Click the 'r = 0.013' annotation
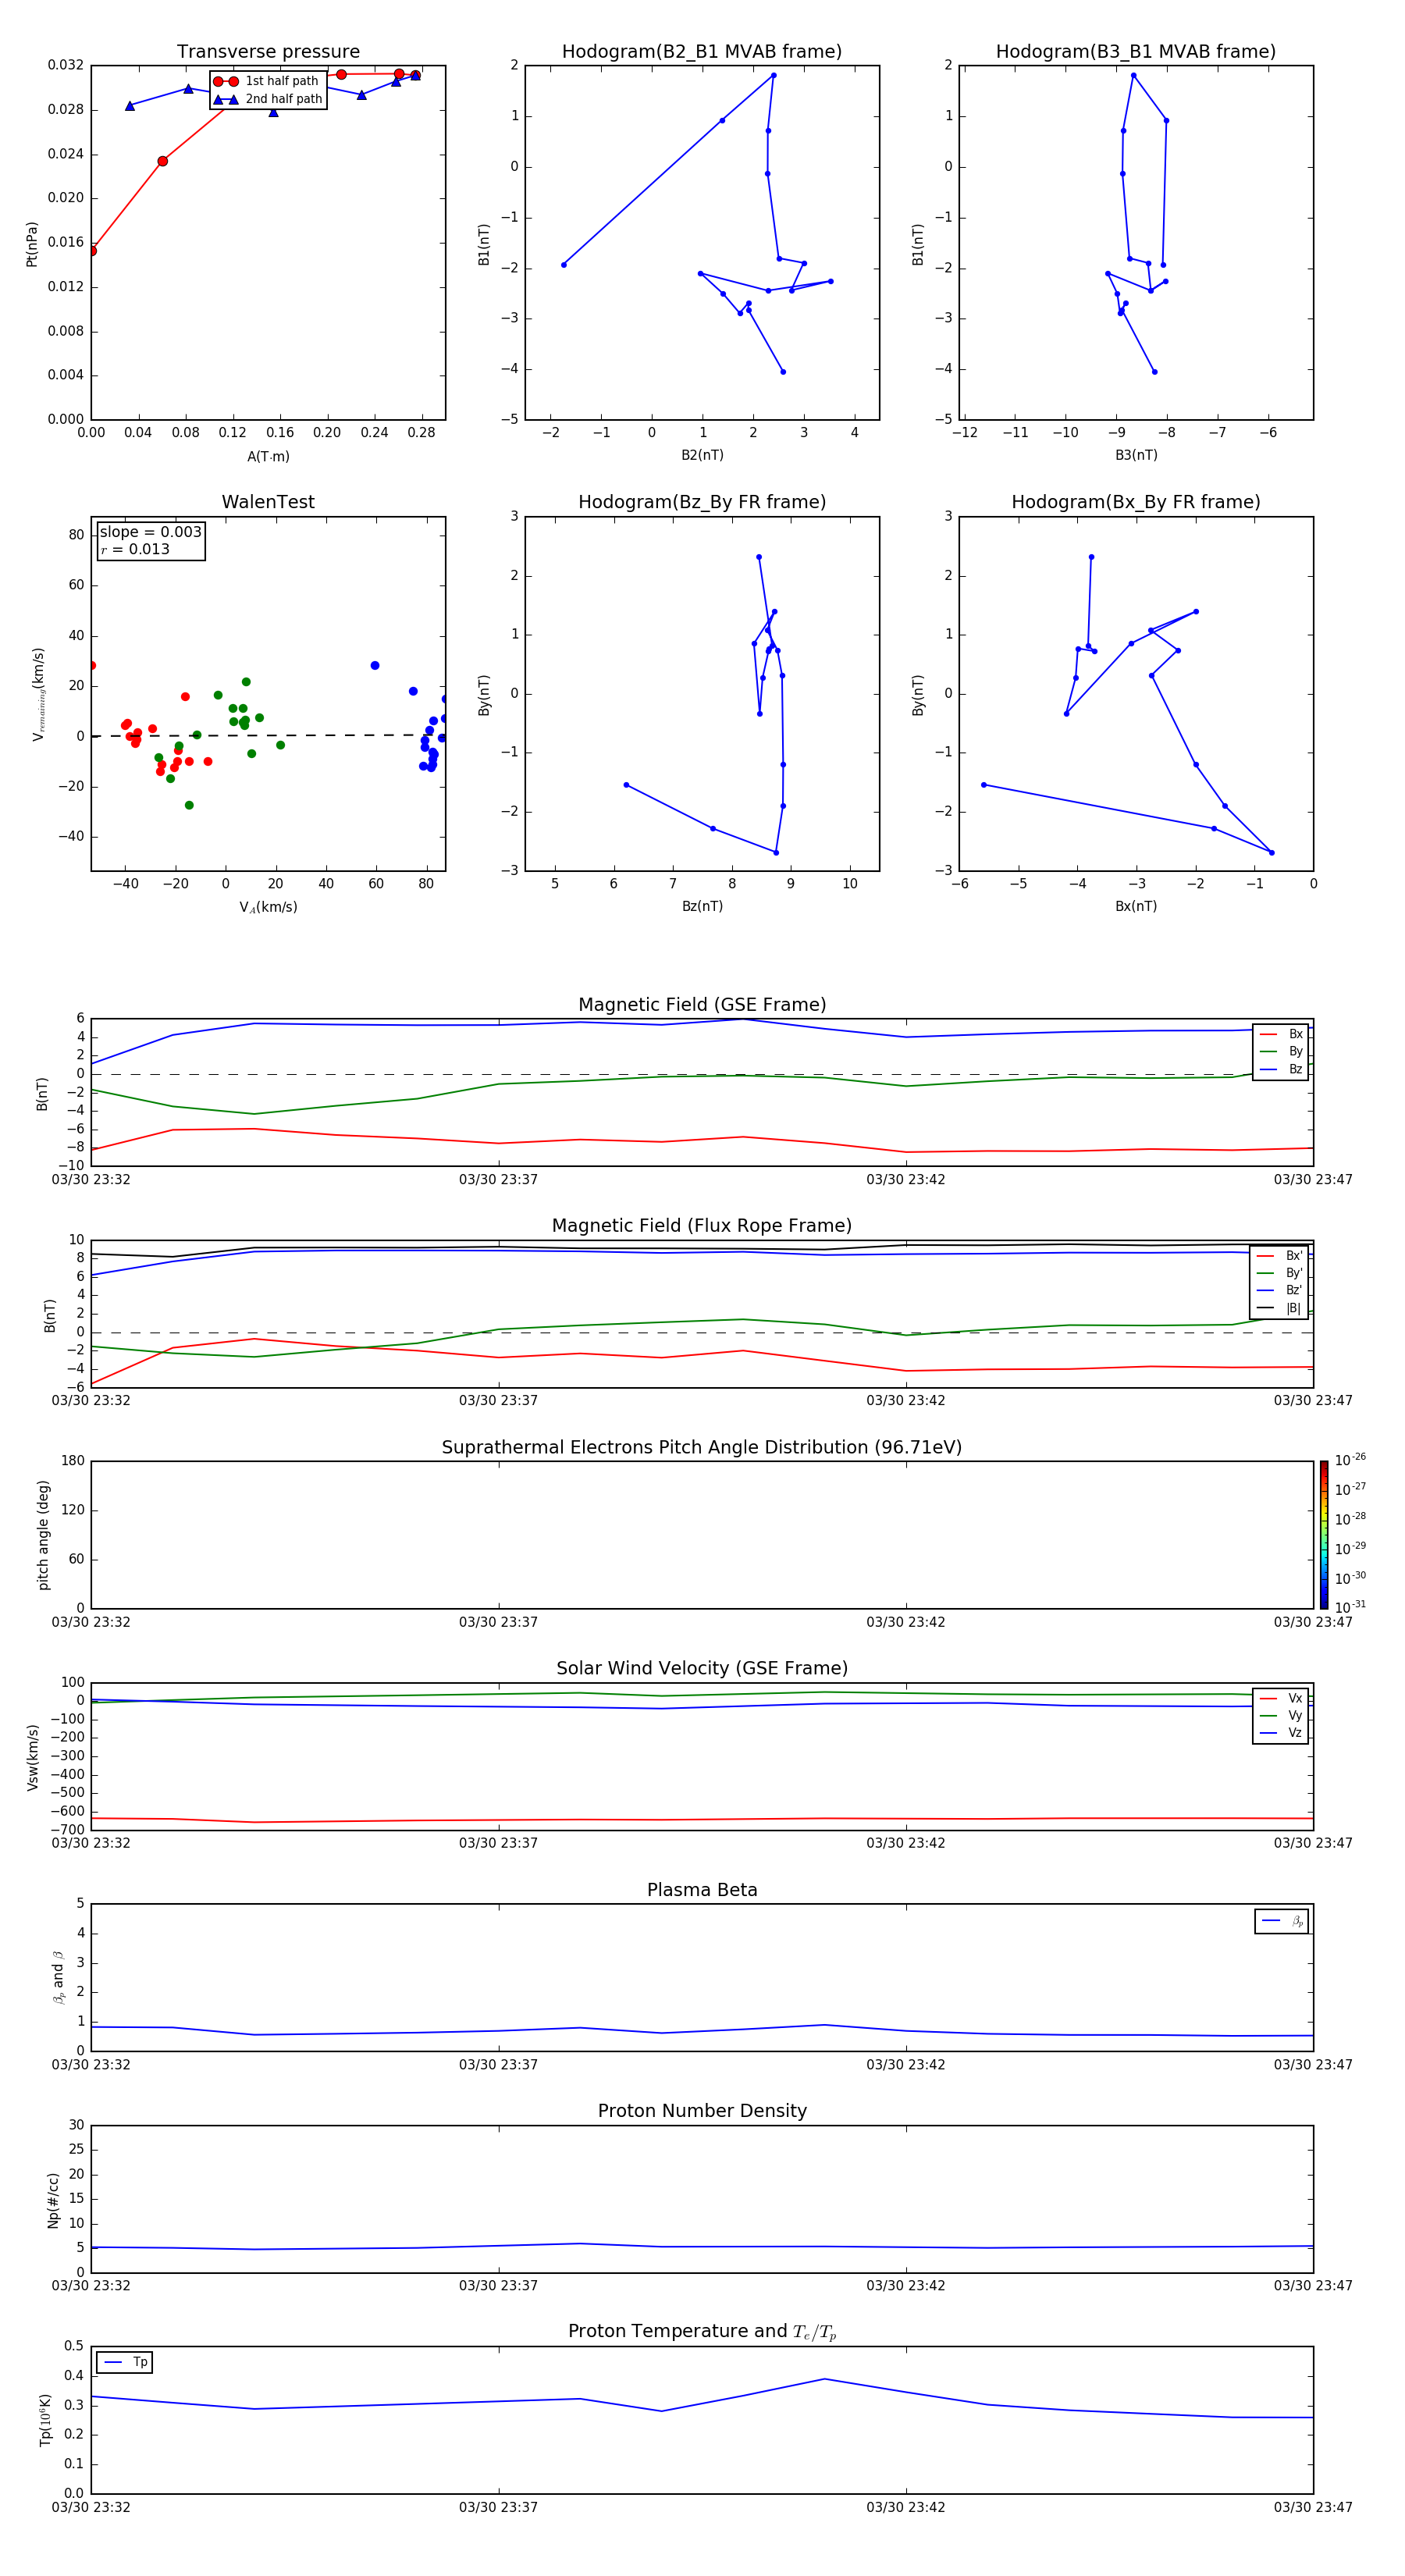Viewport: 1405px width, 2576px height. point(135,549)
